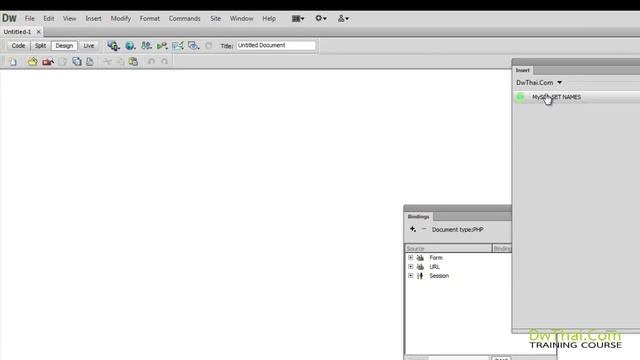Click the Visual Aids eye icon

pyautogui.click(x=194, y=46)
